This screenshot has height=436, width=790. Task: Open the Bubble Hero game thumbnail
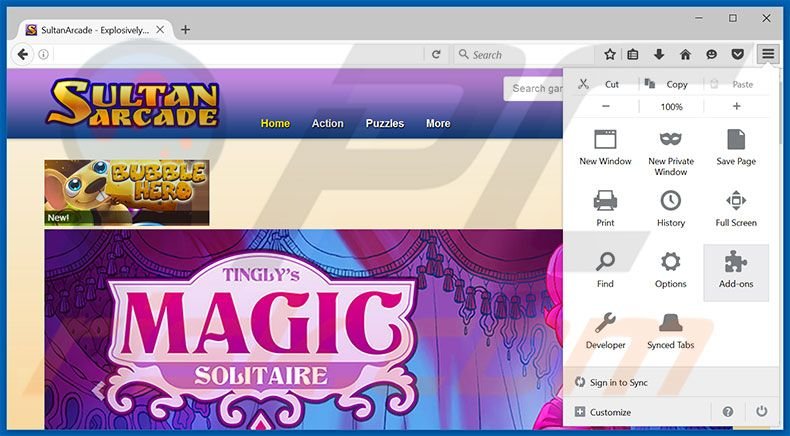(x=127, y=193)
